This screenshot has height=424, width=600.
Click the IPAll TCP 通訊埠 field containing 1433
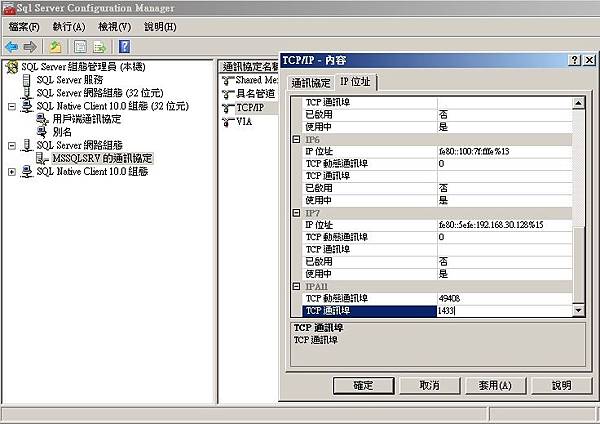[x=504, y=311]
